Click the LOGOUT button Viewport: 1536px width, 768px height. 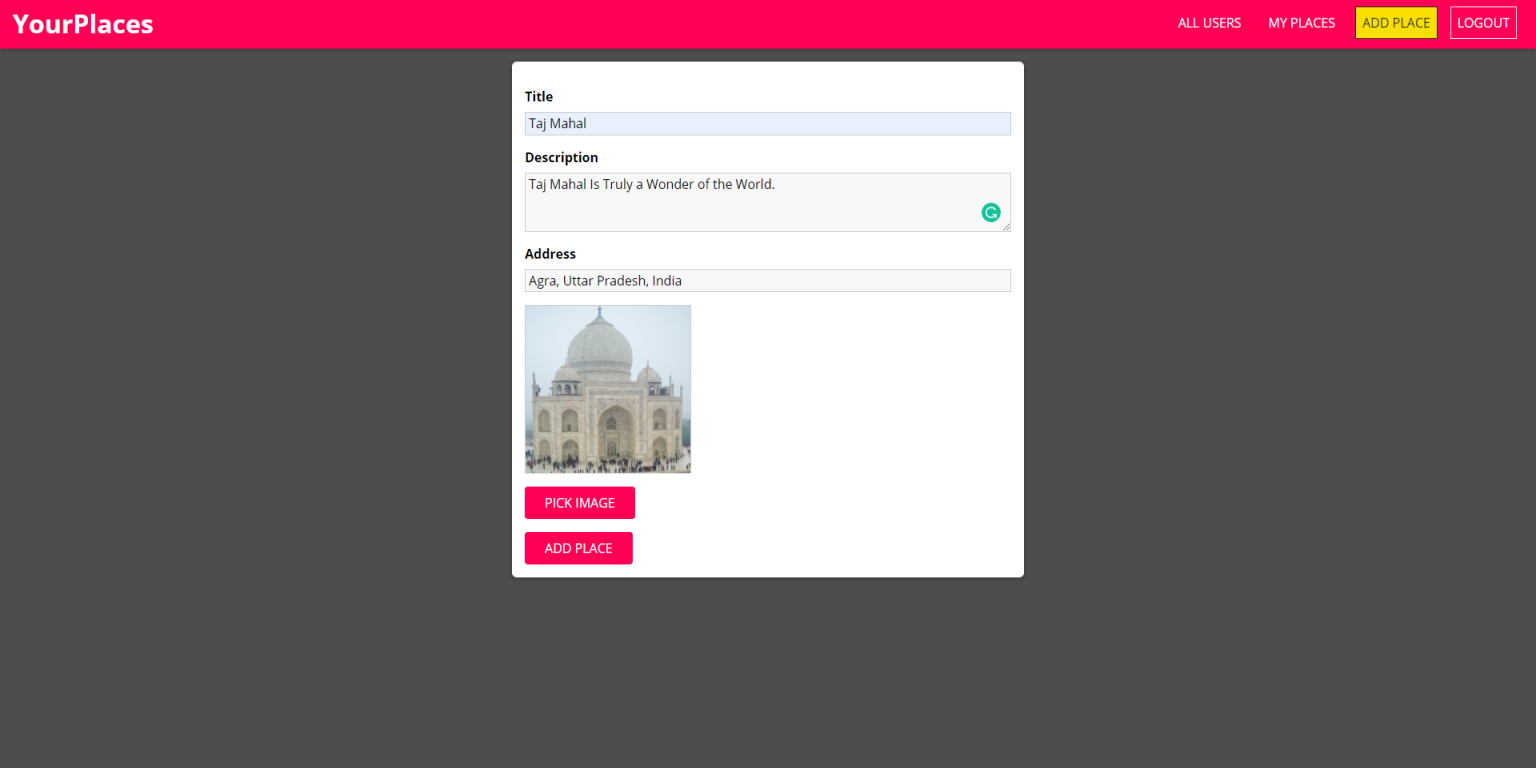pos(1483,23)
